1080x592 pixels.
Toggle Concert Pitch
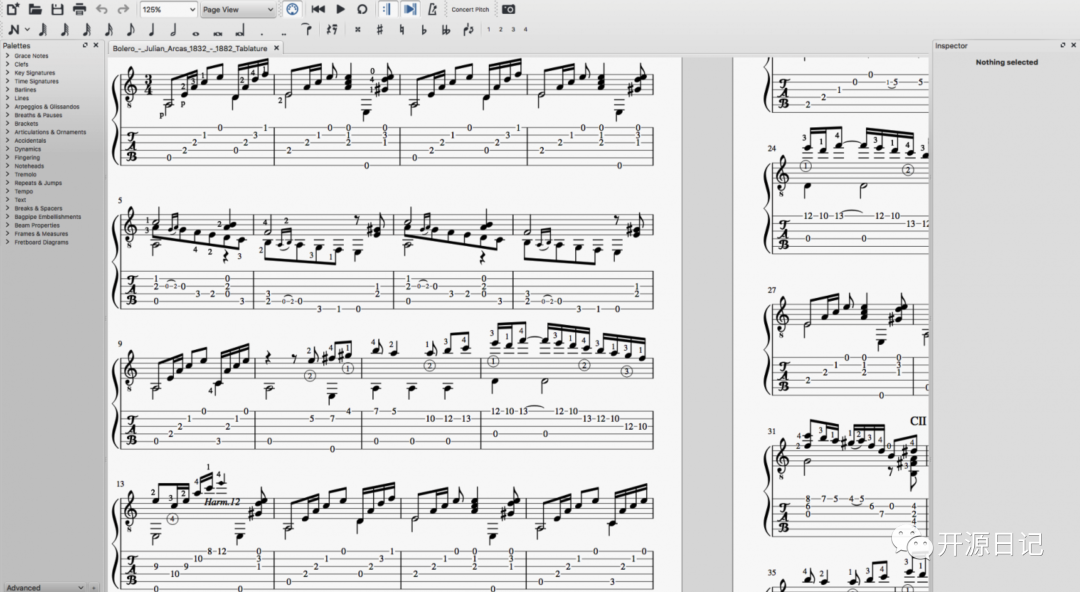point(470,10)
